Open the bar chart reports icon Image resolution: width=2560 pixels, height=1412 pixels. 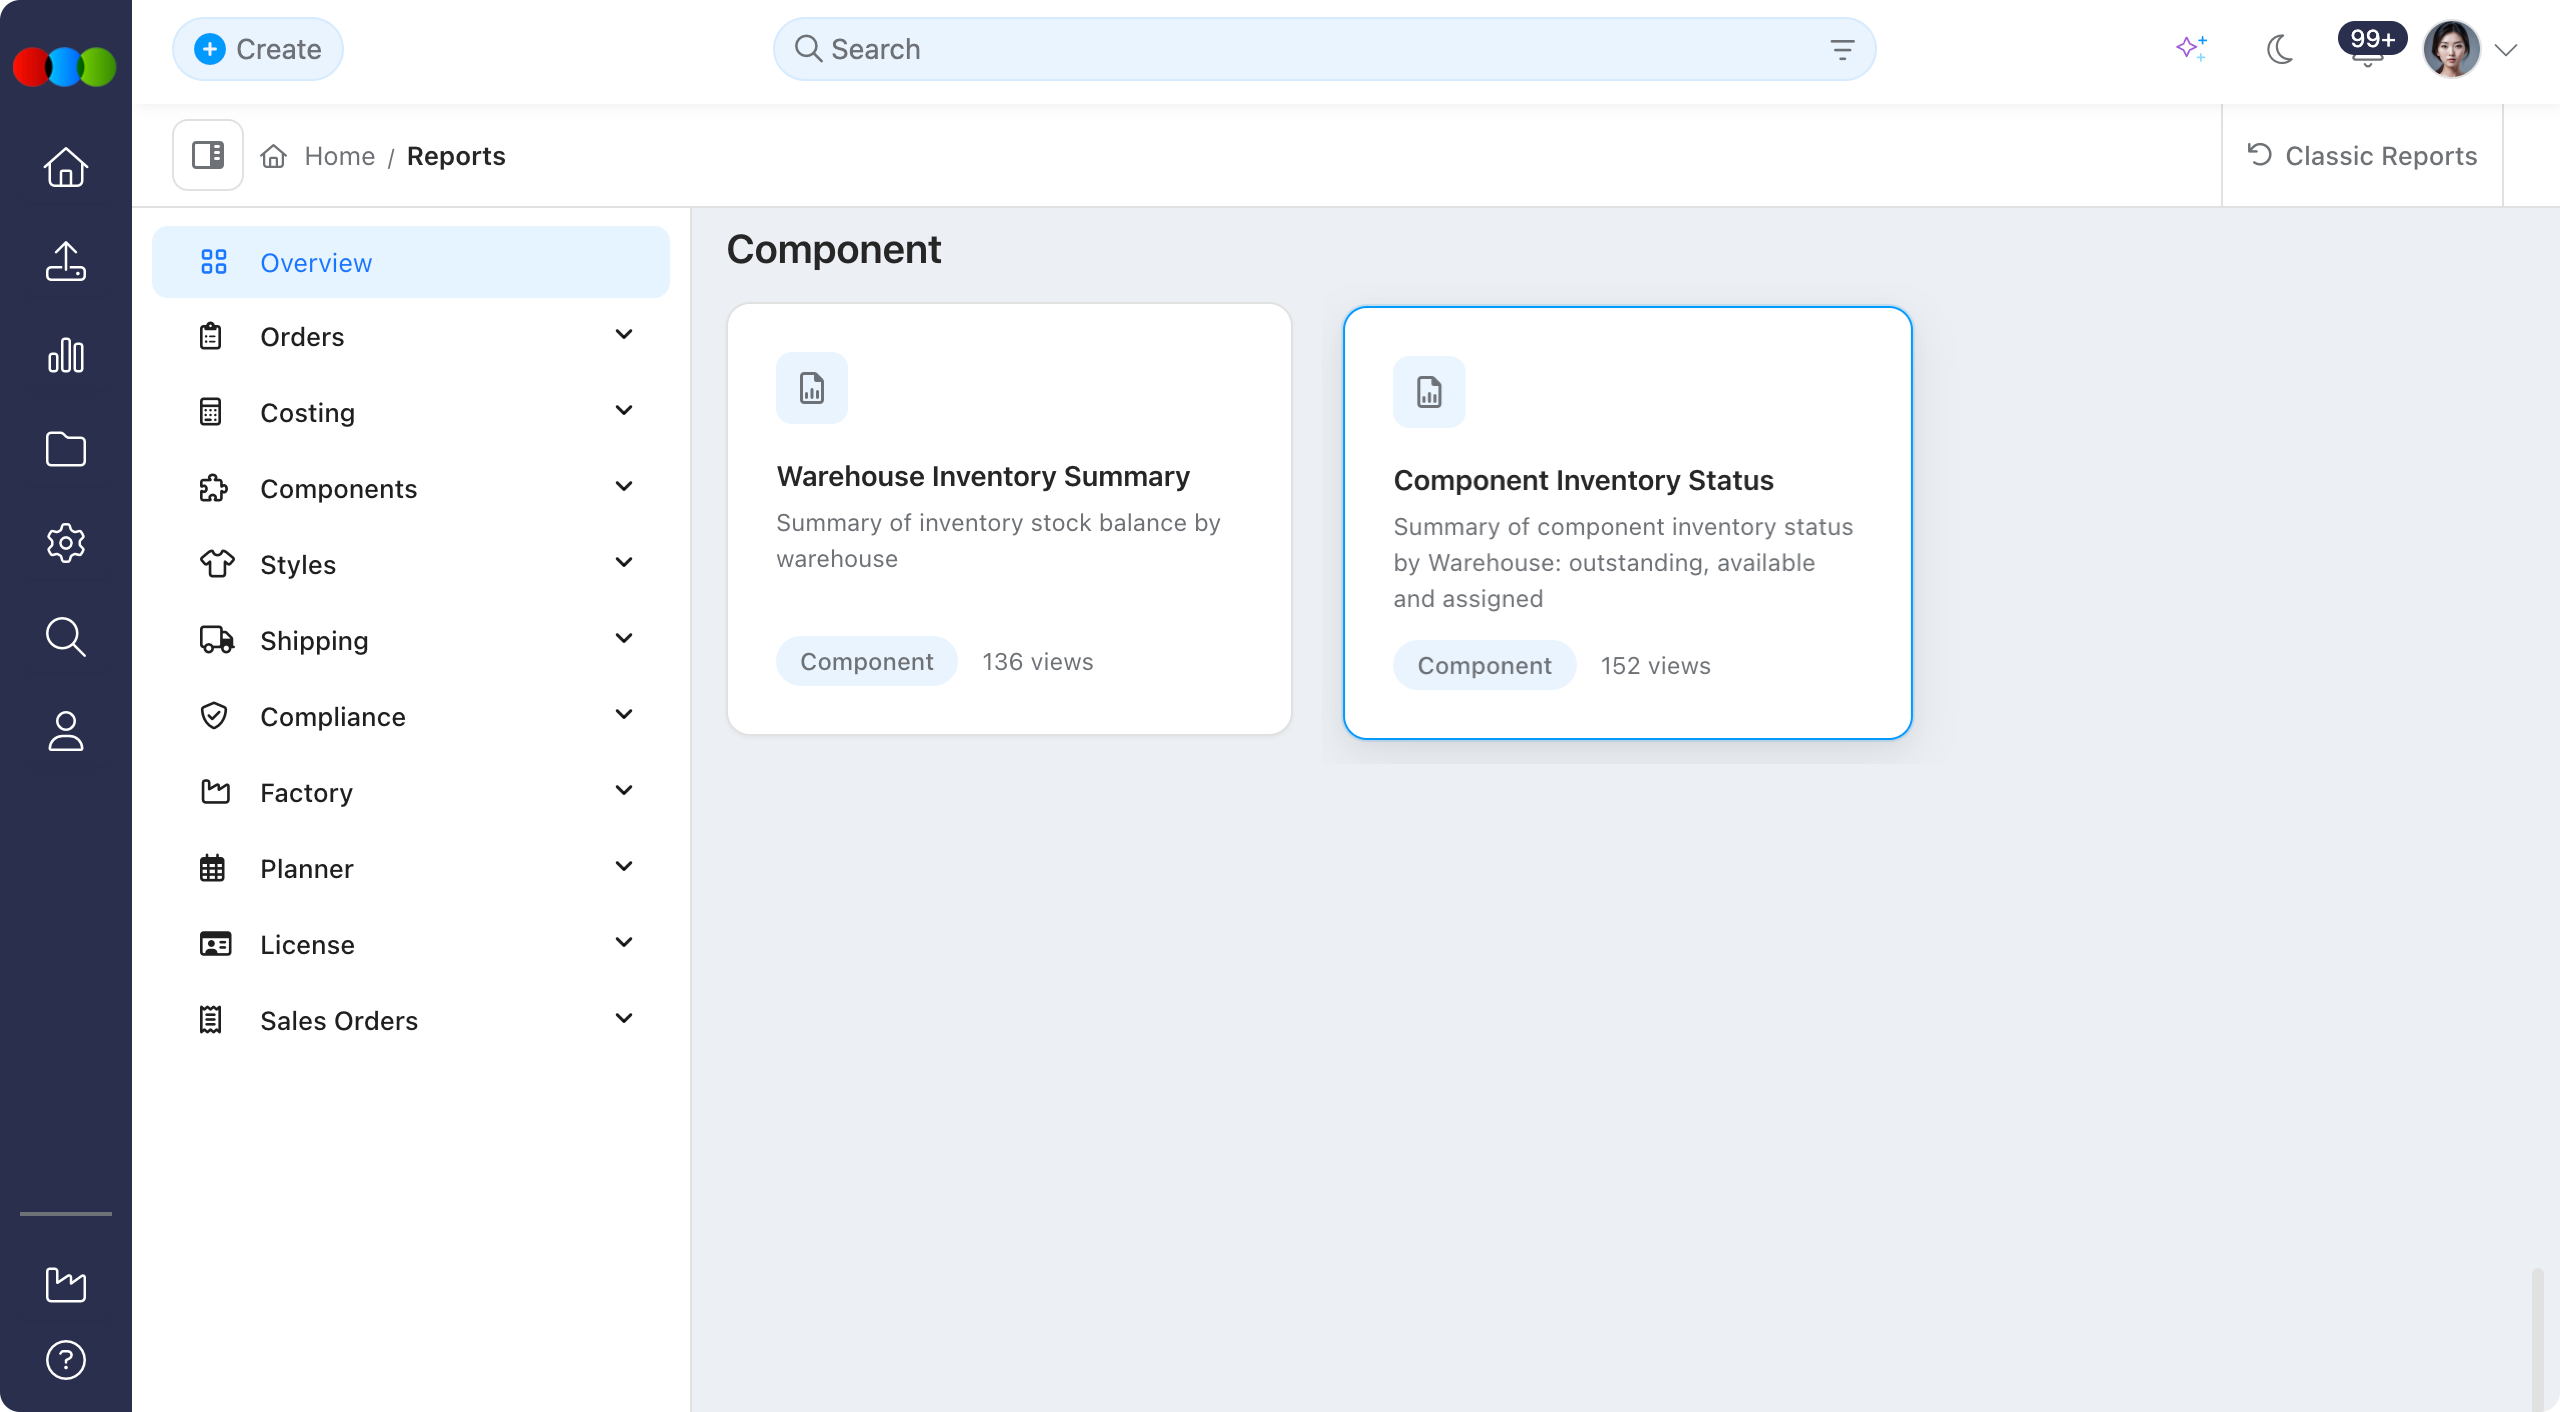pyautogui.click(x=66, y=355)
